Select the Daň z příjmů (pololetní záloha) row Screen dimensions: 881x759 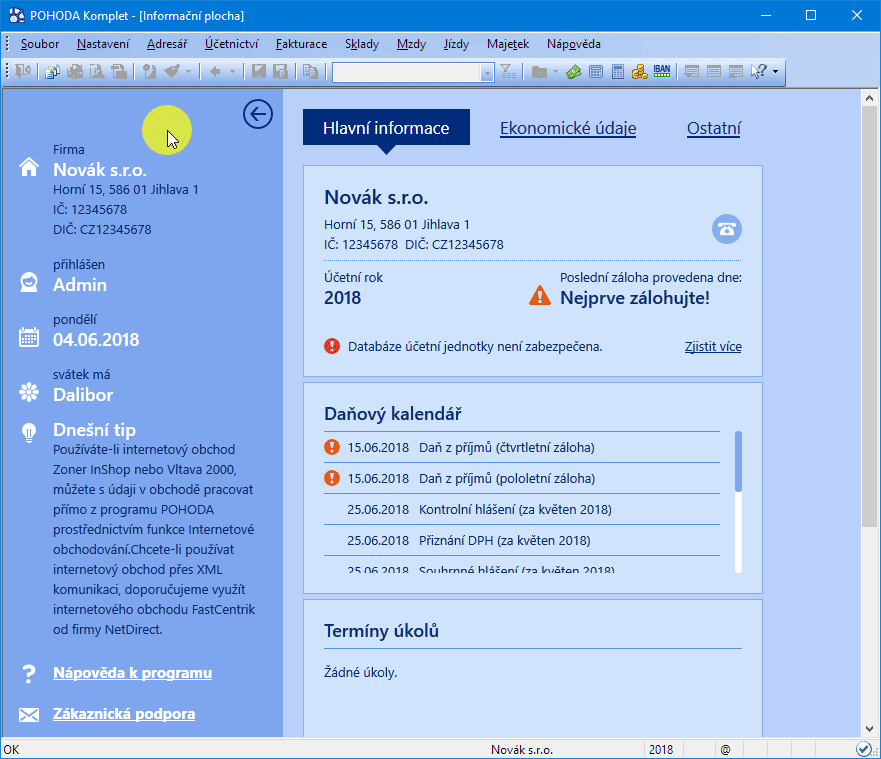coord(522,478)
